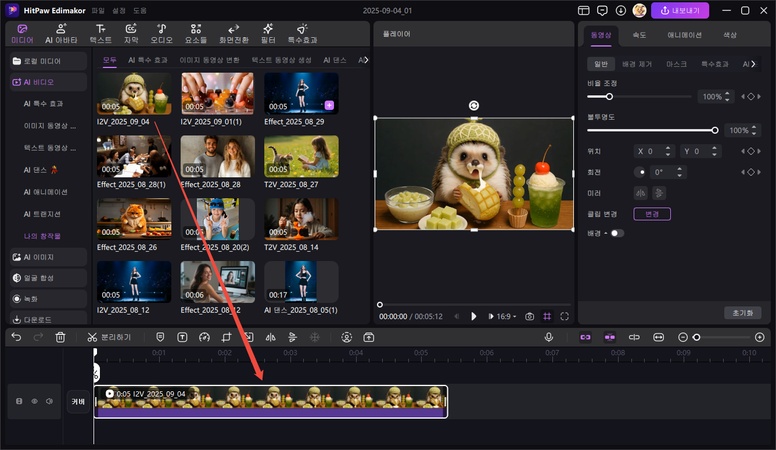Toggle track visibility eye icon
Screen dimensions: 776x450
click(x=34, y=401)
